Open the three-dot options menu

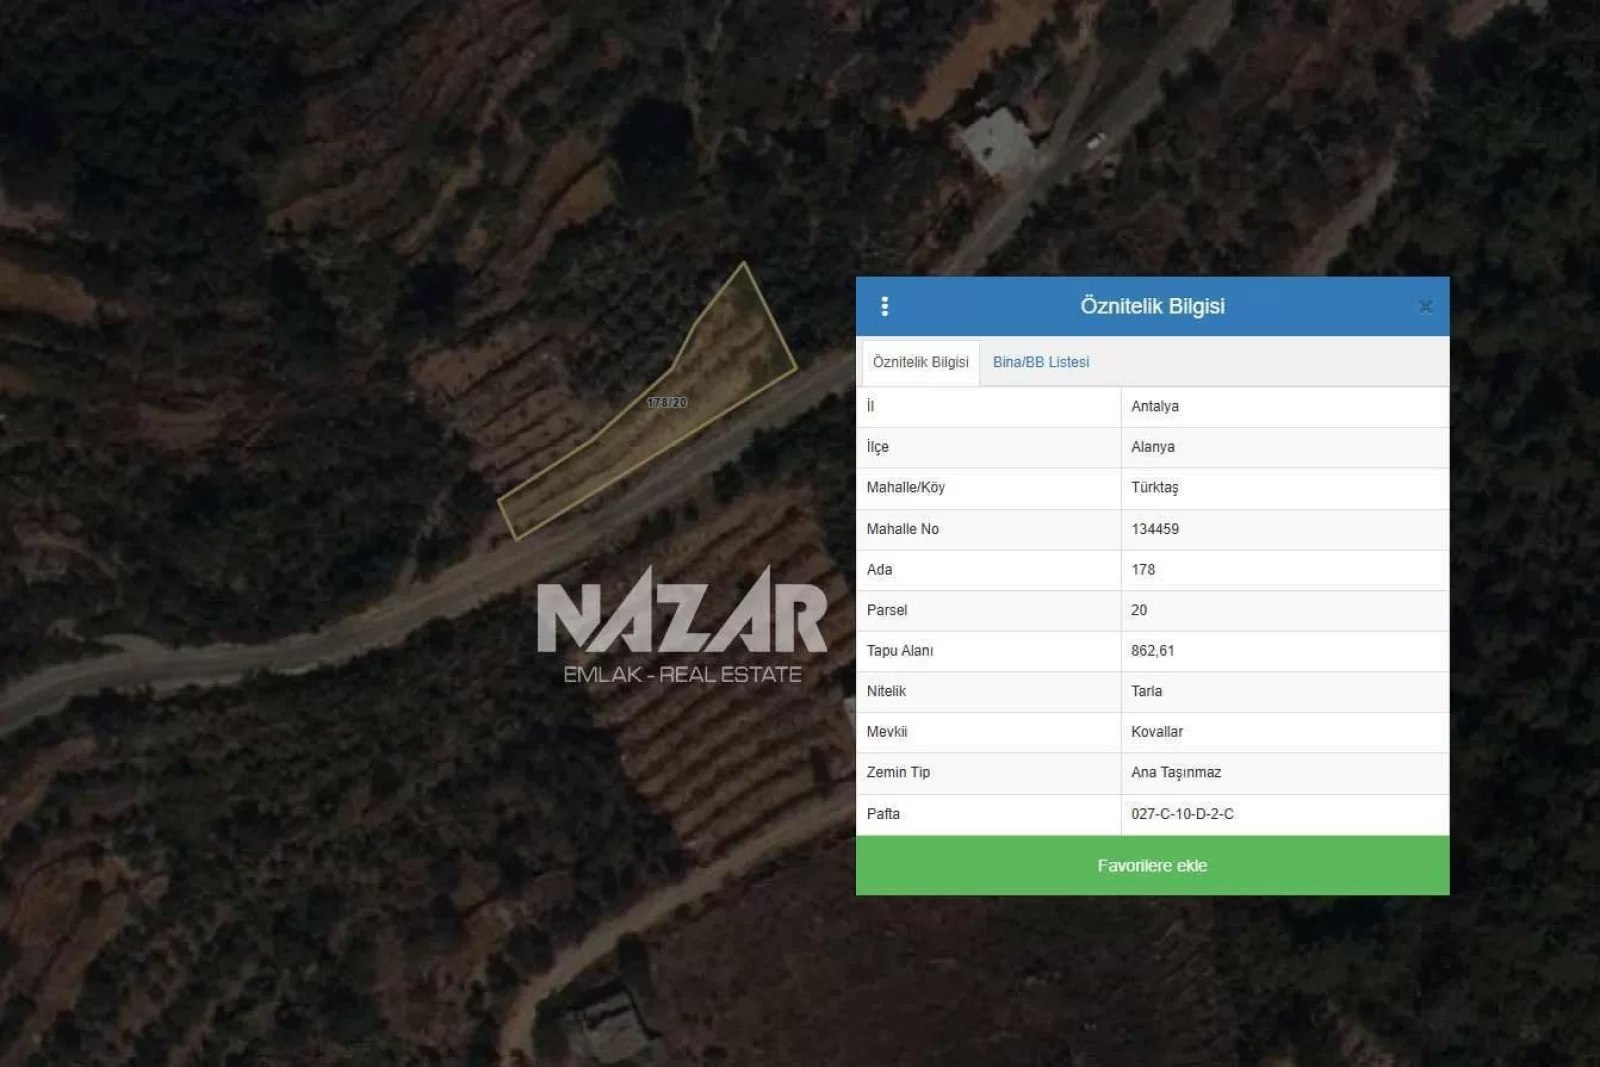pyautogui.click(x=884, y=306)
